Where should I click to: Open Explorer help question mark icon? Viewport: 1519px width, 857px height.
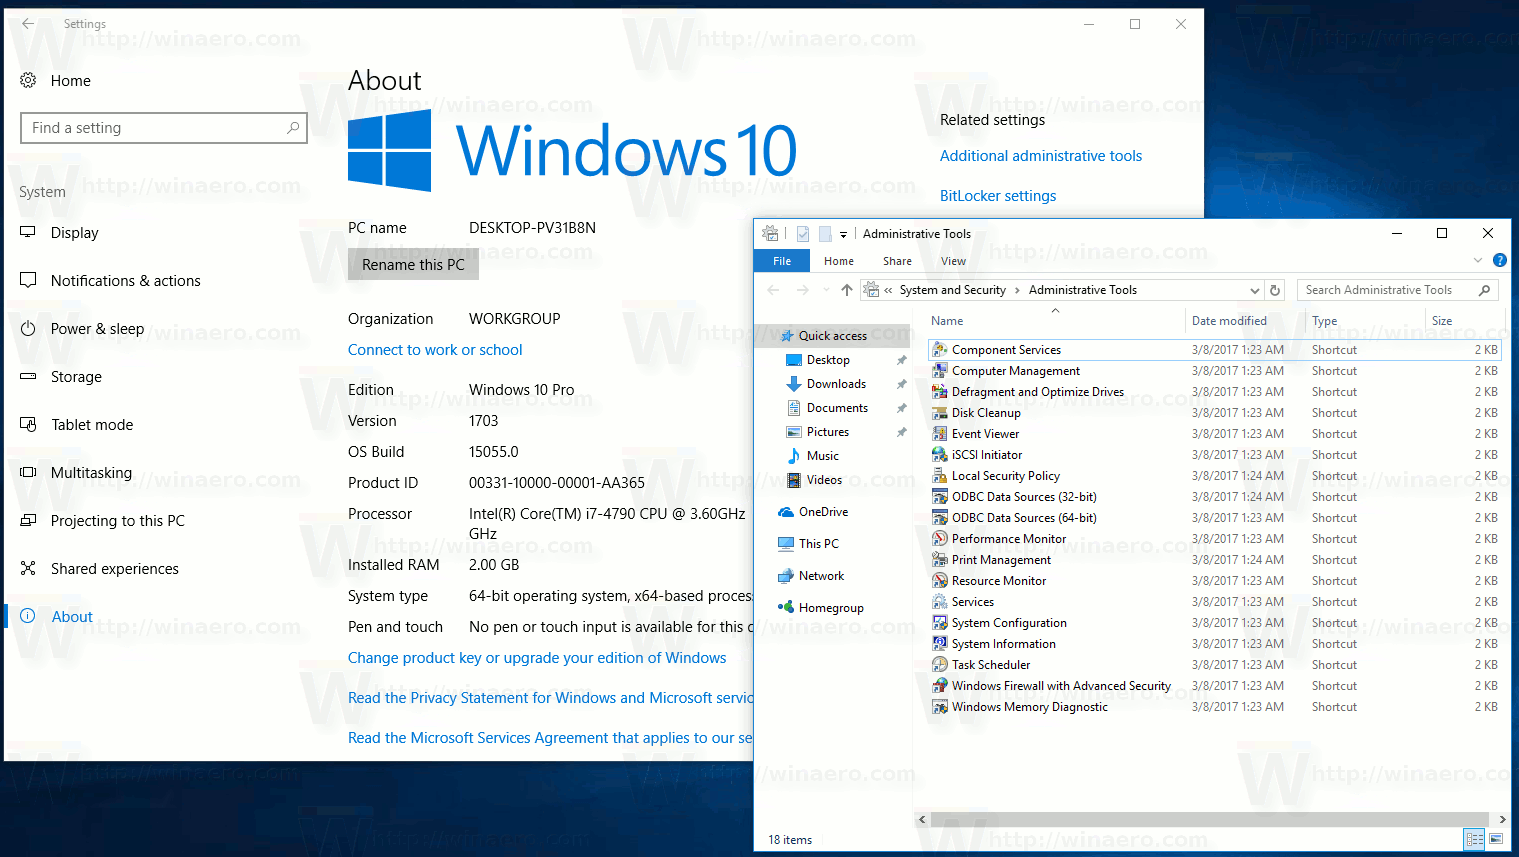tap(1499, 260)
